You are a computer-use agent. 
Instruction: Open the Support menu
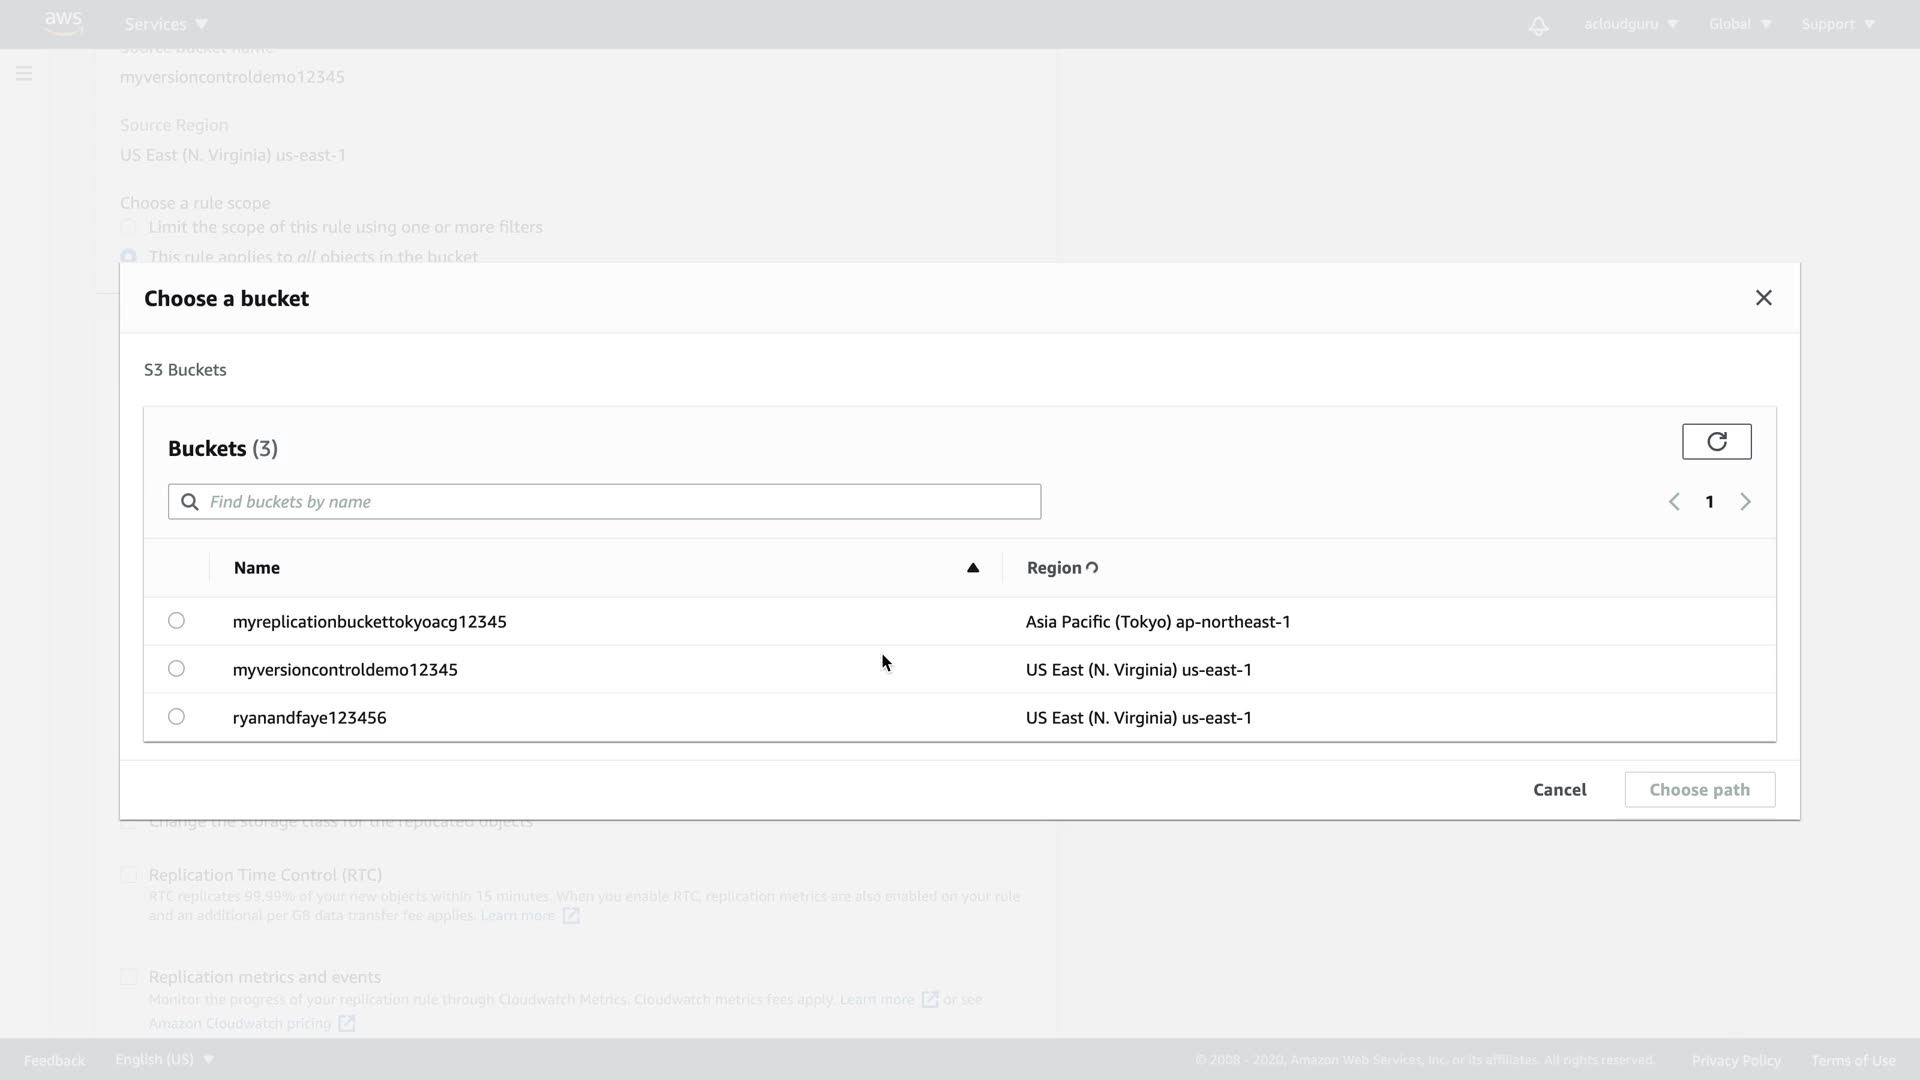tap(1837, 24)
